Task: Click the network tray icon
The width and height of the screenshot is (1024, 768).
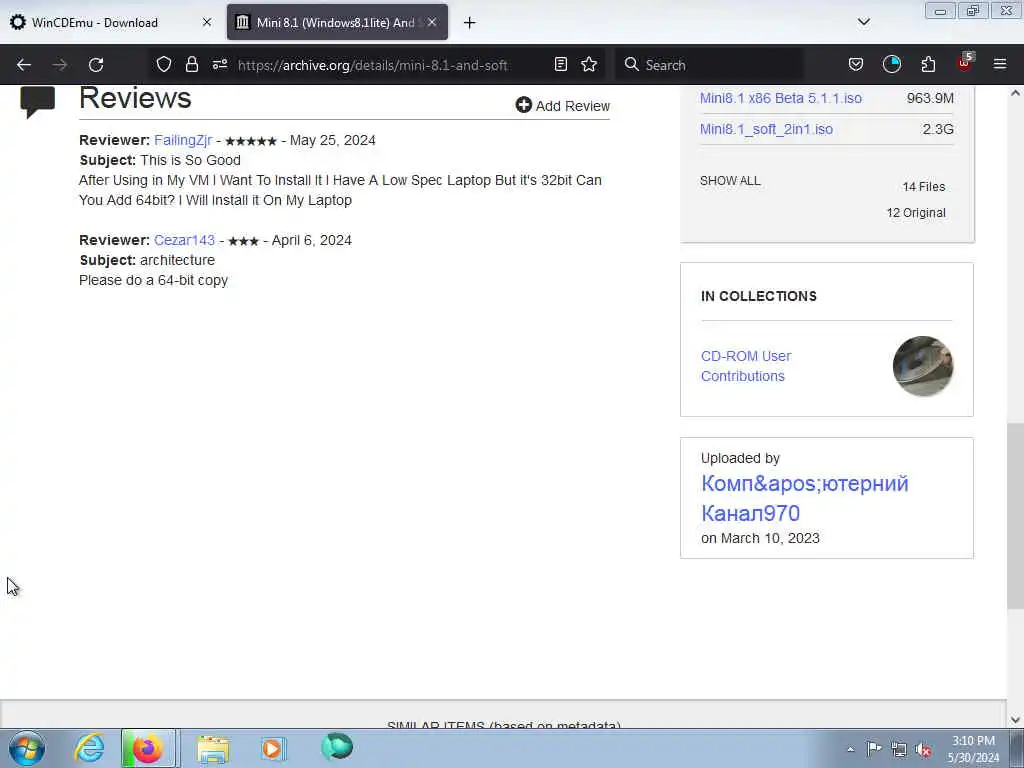Action: point(899,749)
